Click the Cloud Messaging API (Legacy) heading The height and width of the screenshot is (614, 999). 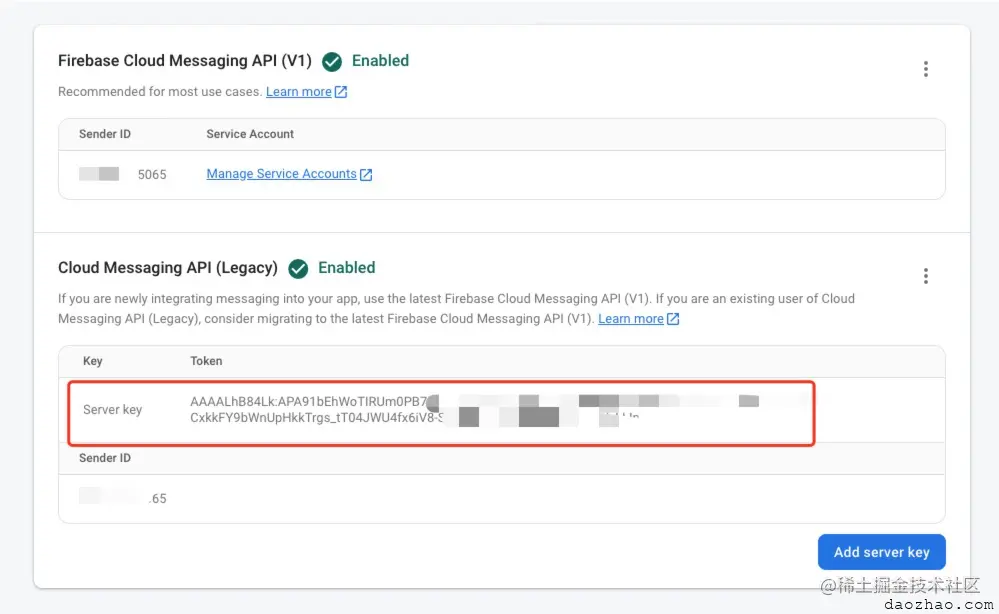[x=168, y=268]
